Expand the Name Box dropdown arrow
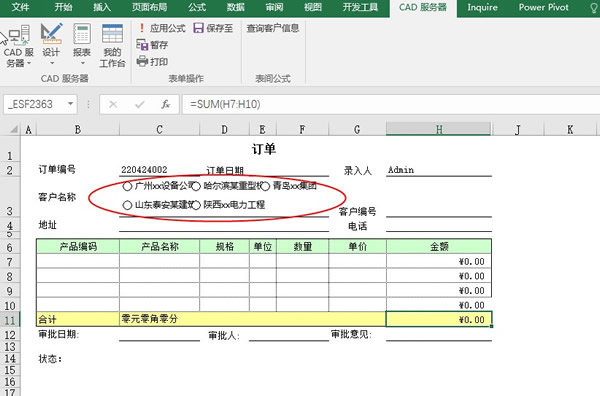 click(x=70, y=104)
